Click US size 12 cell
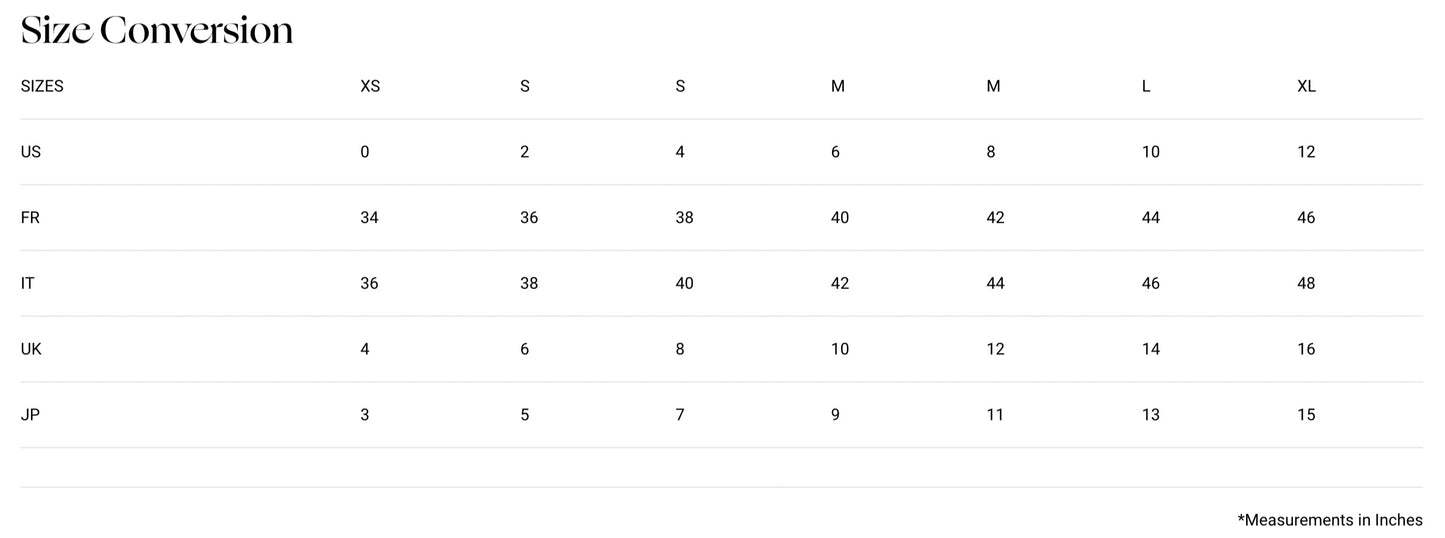Viewport: 1445px width, 538px height. (x=1306, y=152)
